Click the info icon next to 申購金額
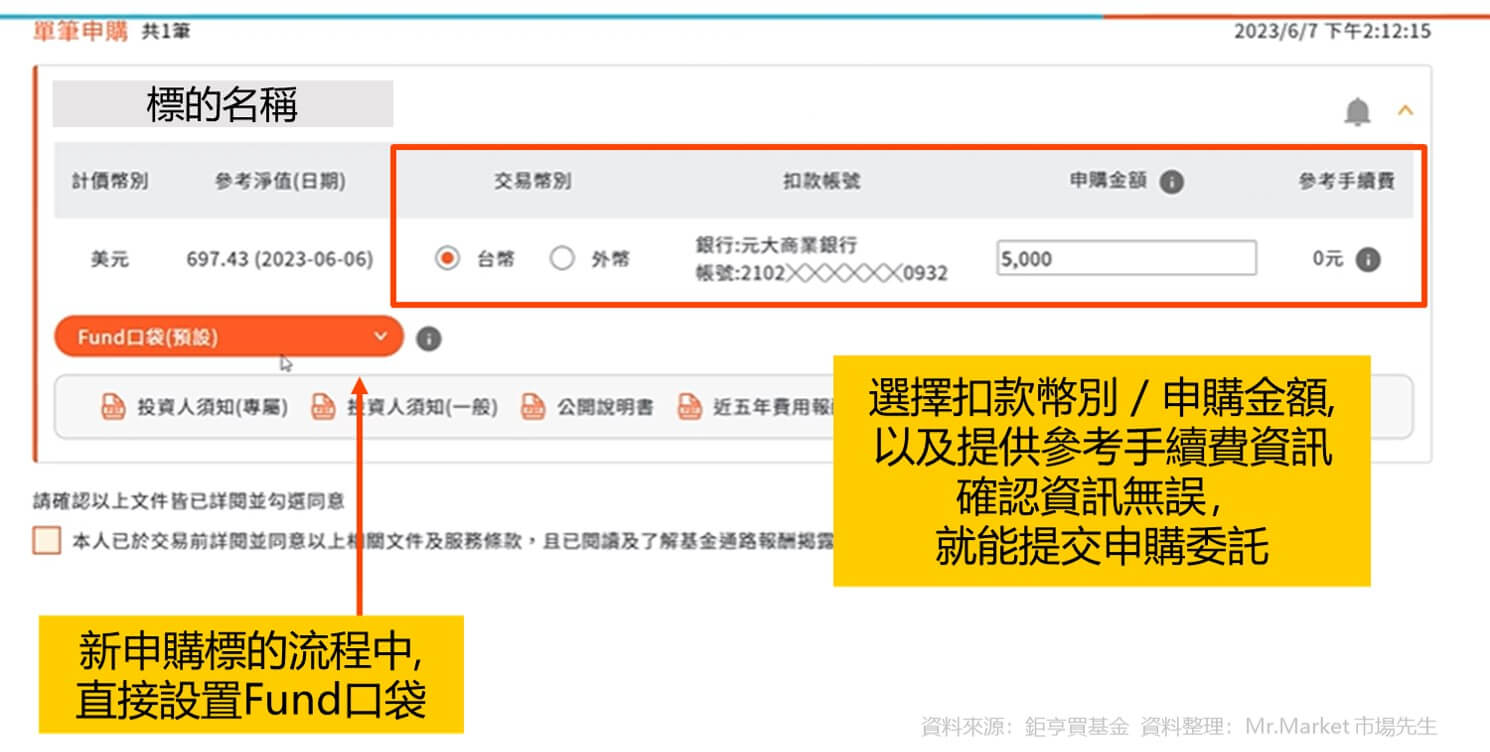 1172,182
